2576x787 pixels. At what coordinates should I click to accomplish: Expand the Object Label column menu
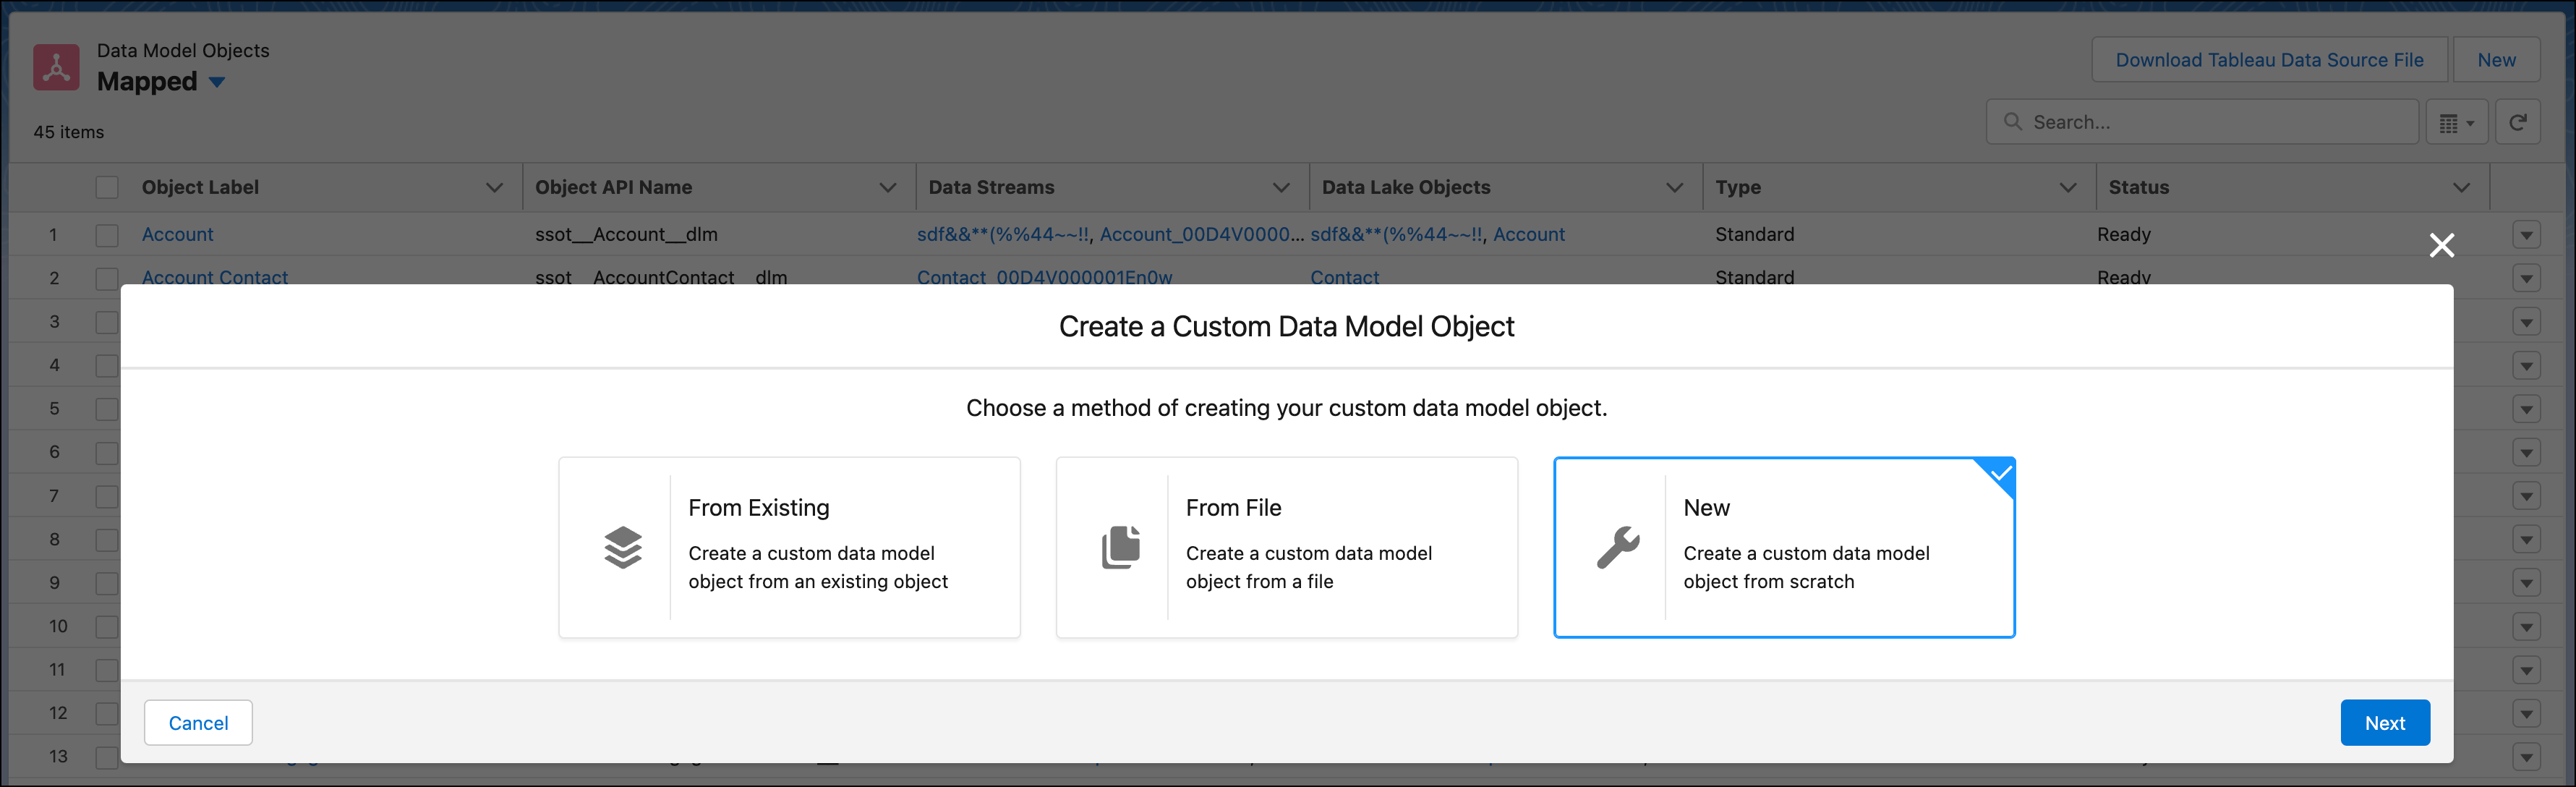coord(493,187)
